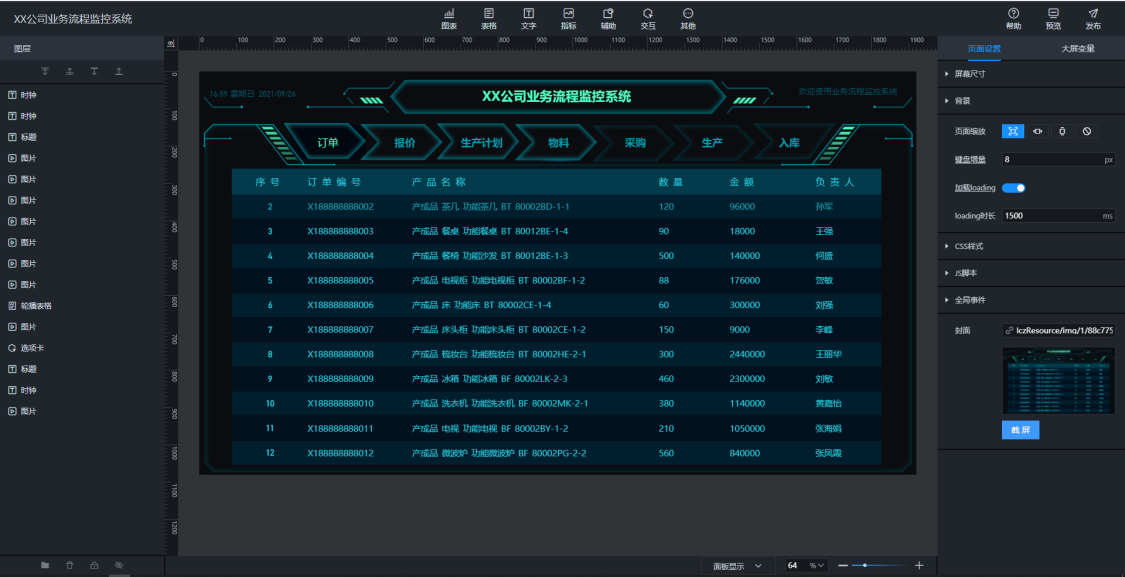Switch to the 大屏变量 tab
Image resolution: width=1125 pixels, height=577 pixels.
(x=1077, y=48)
